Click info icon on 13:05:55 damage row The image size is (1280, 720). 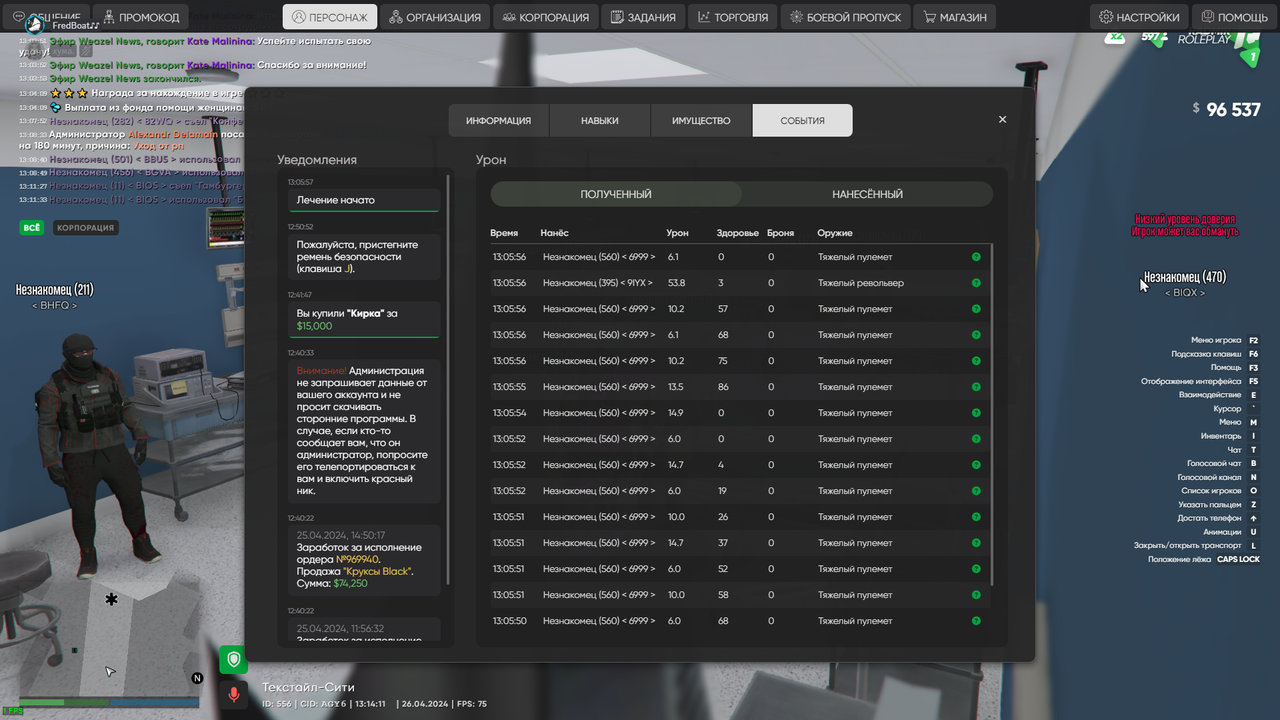[x=976, y=387]
